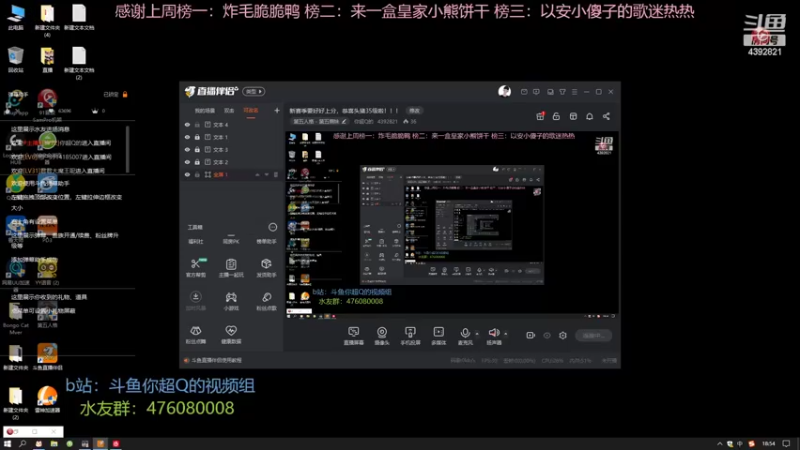
Task: Toggle the lock on the highlighted 全屏 1 layer
Action: (197, 174)
